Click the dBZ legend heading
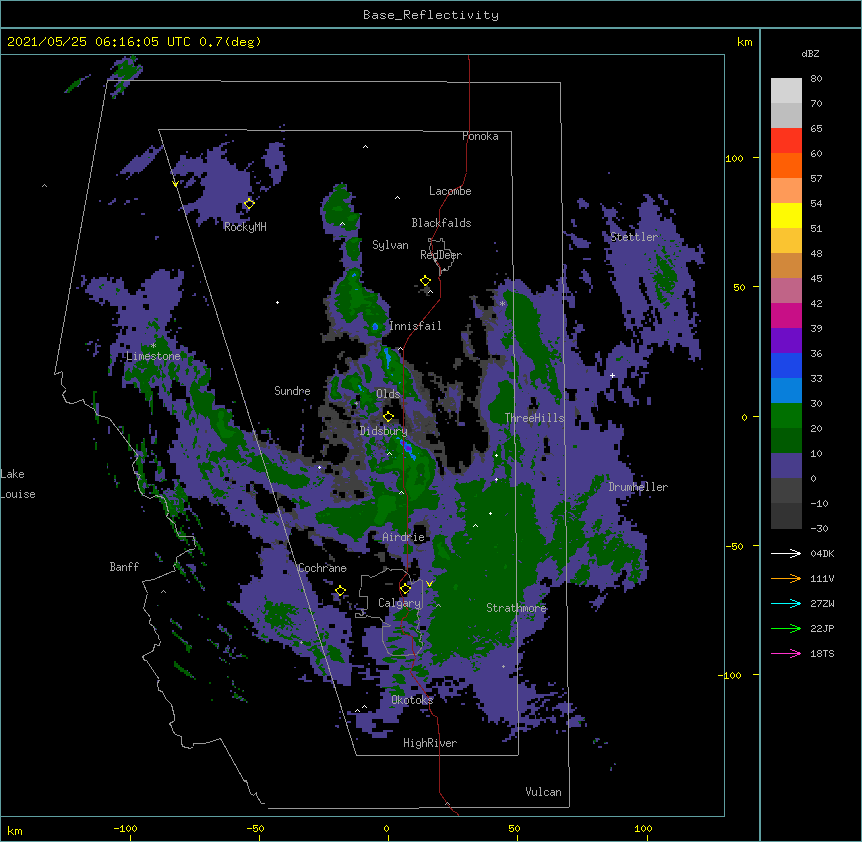Screen dimensions: 862x842 [x=810, y=53]
